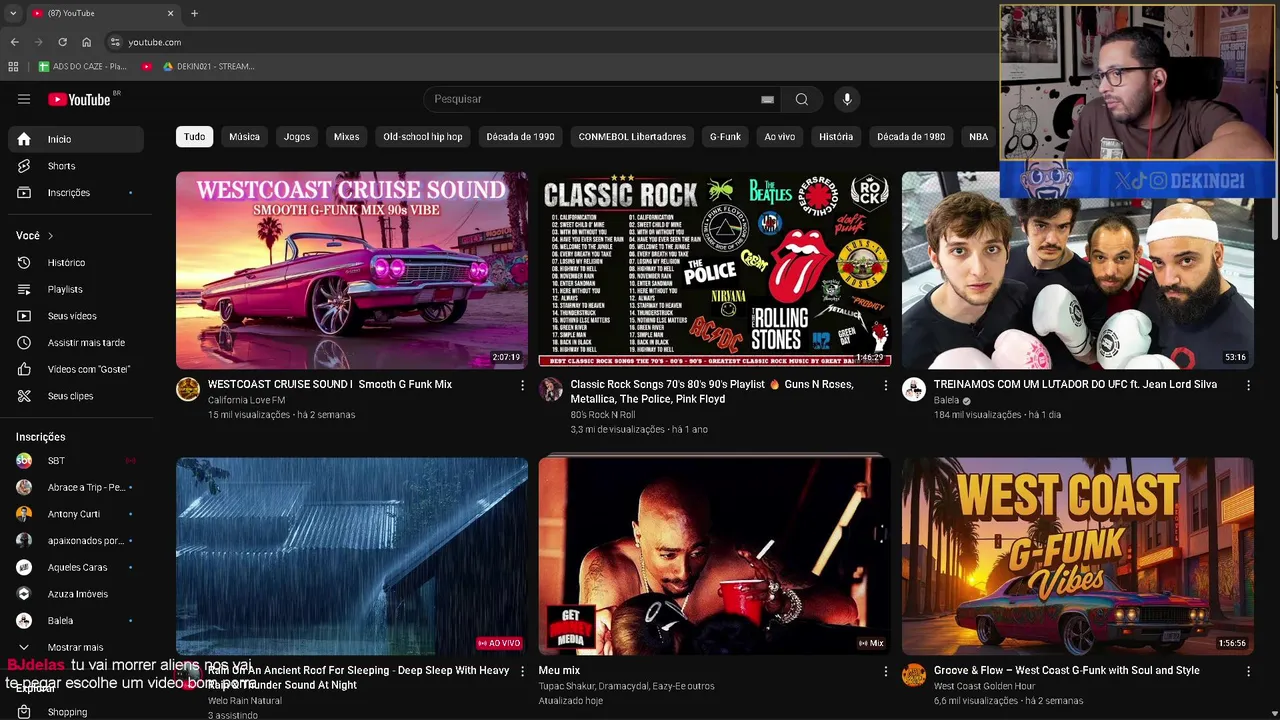This screenshot has height=720, width=1280.
Task: Select the Jogos filter chip
Action: [x=297, y=137]
